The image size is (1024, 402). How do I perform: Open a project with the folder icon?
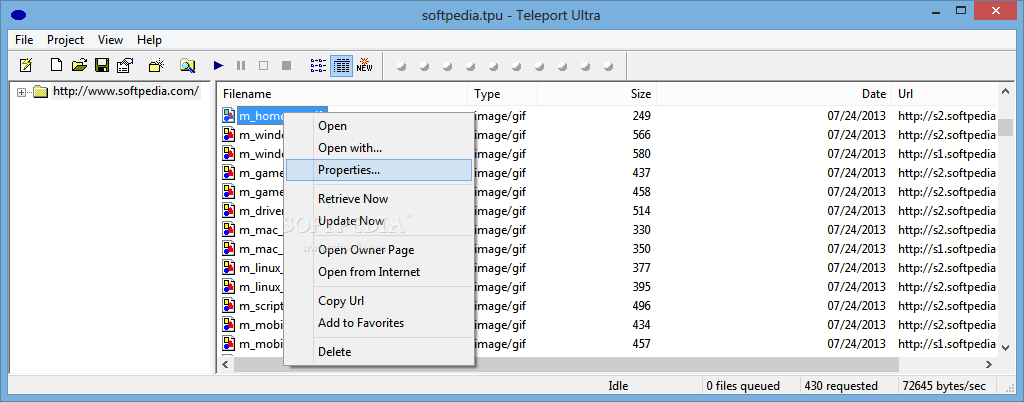pyautogui.click(x=79, y=65)
